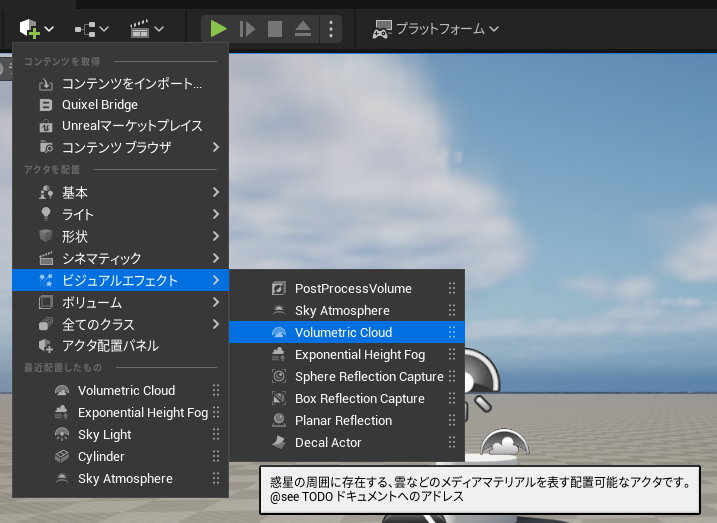The image size is (717, 523).
Task: Click the Stop simulation button
Action: 275,29
